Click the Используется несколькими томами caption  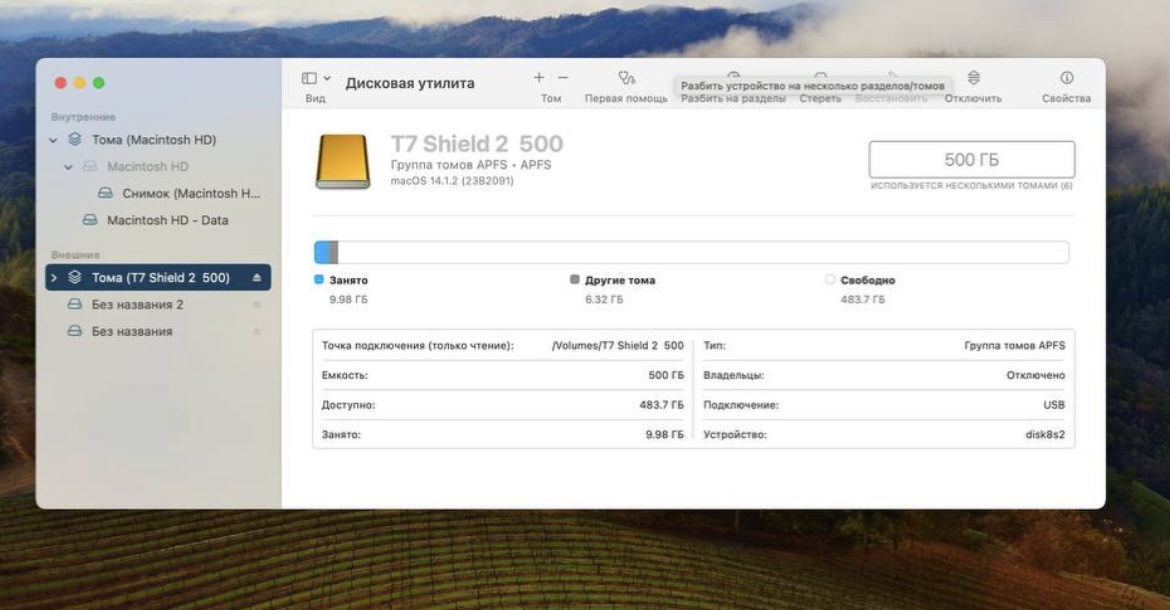972,186
